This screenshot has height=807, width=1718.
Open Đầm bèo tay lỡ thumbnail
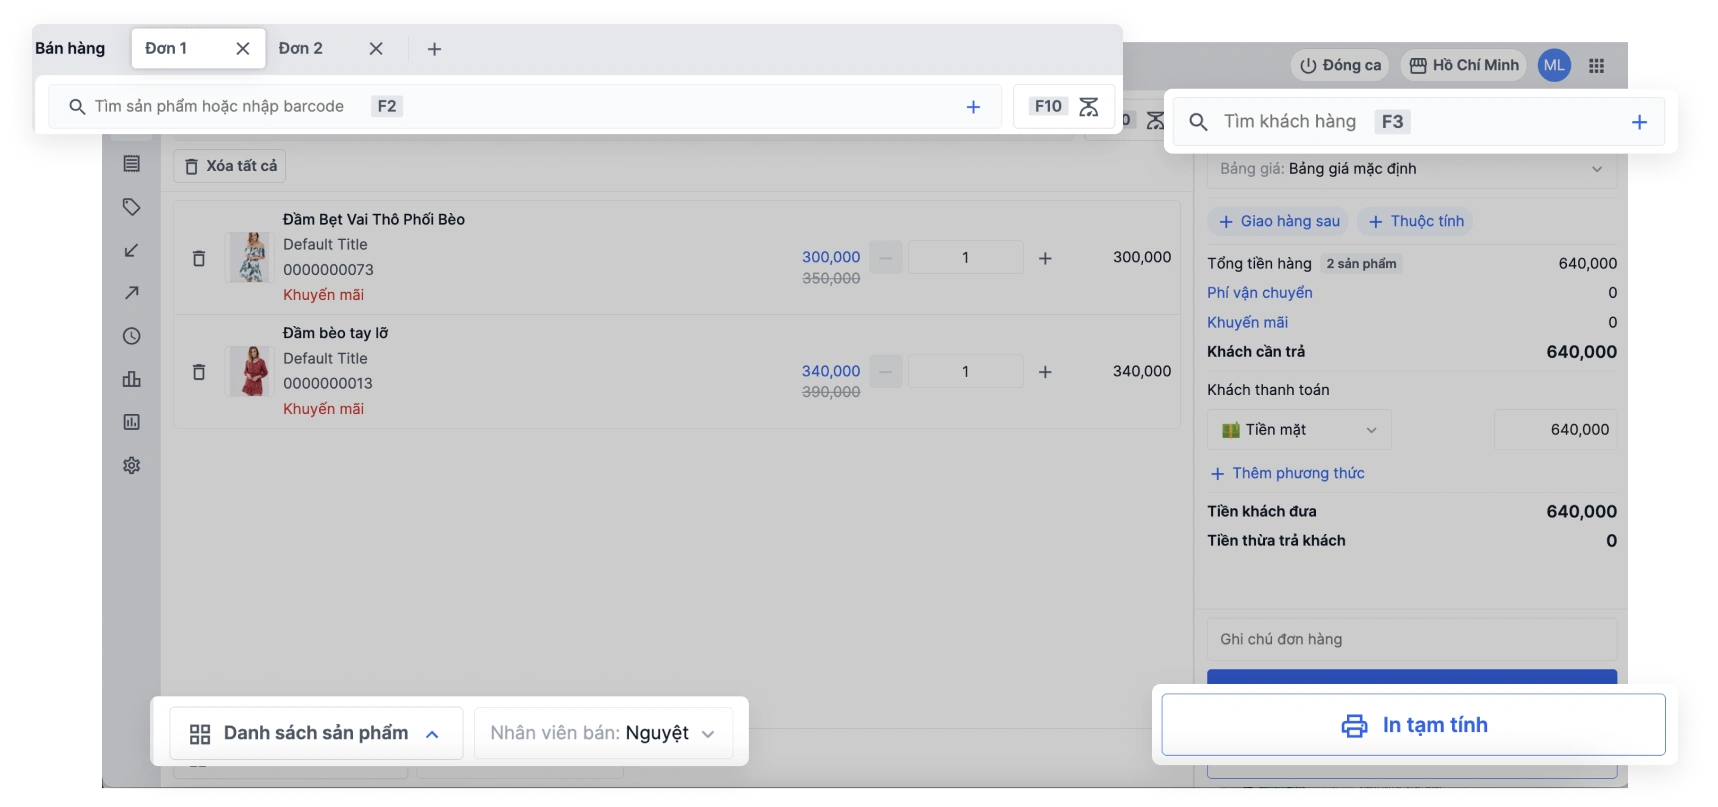pyautogui.click(x=251, y=371)
